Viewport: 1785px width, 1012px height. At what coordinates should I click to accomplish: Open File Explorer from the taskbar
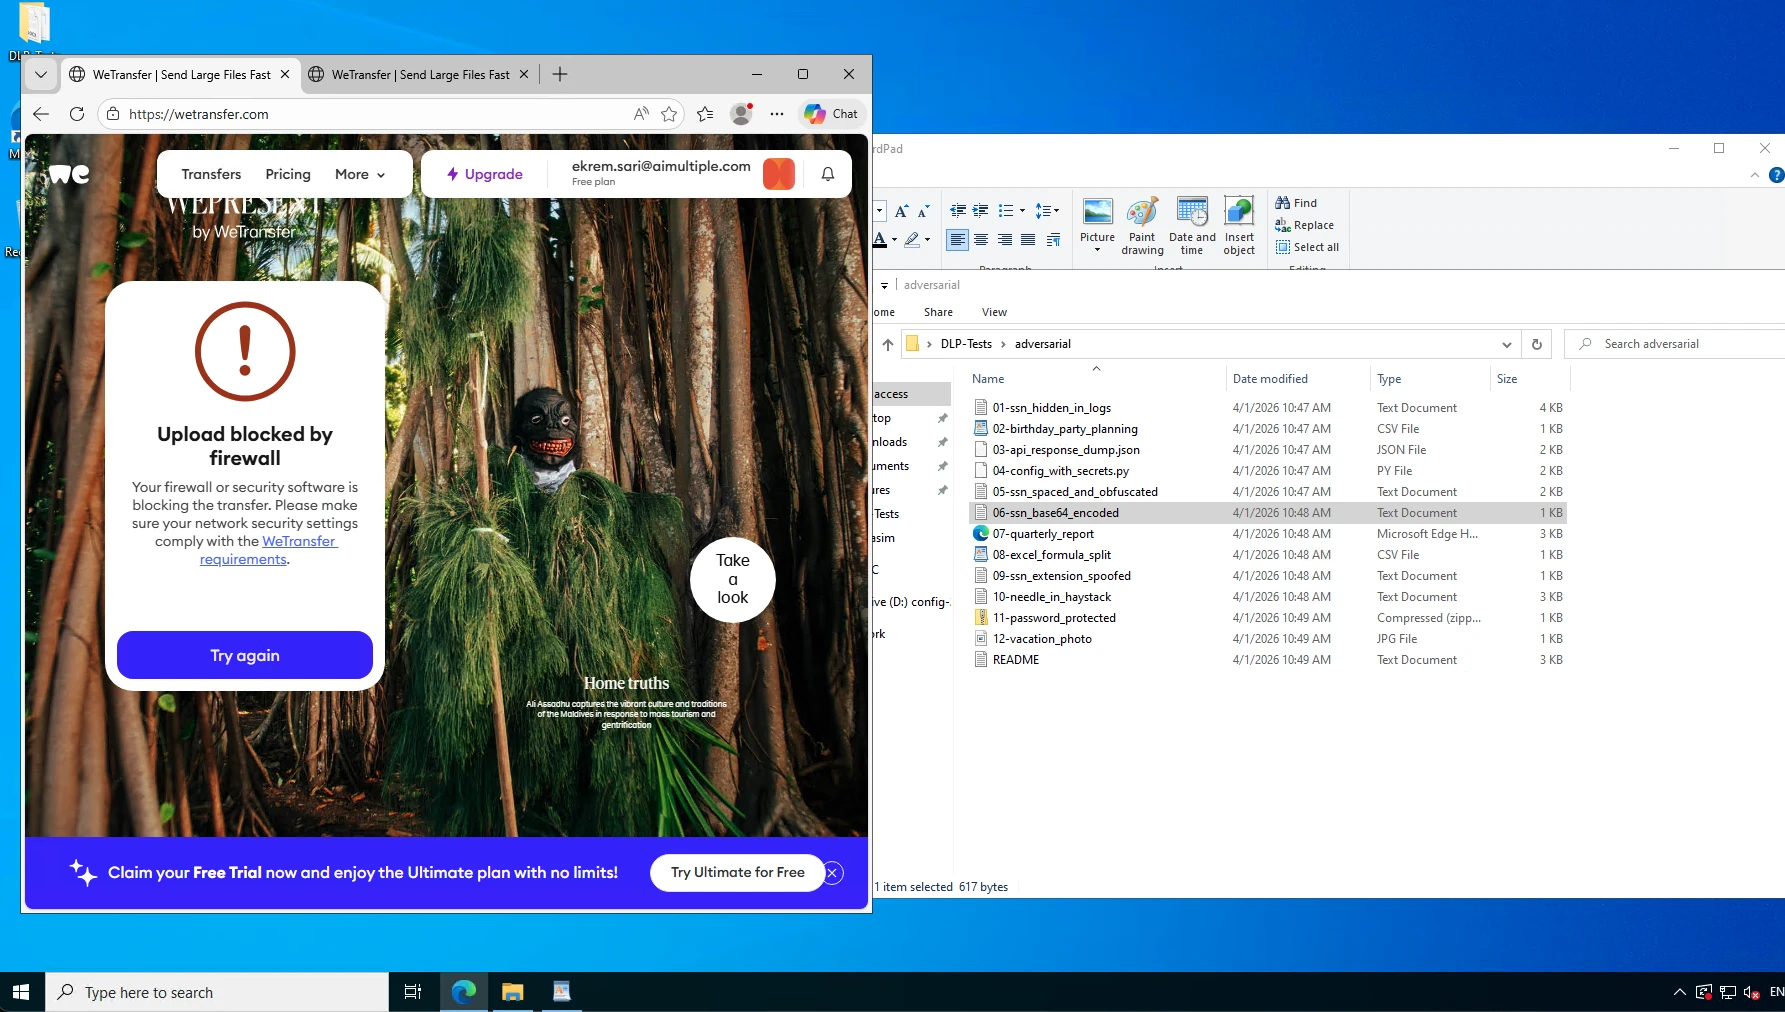[512, 992]
